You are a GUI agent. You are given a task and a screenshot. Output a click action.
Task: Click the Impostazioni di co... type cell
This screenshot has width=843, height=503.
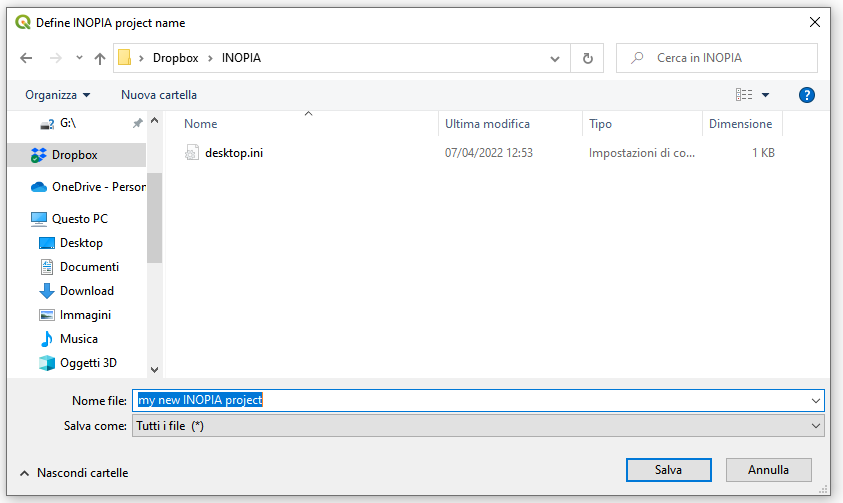pyautogui.click(x=641, y=153)
